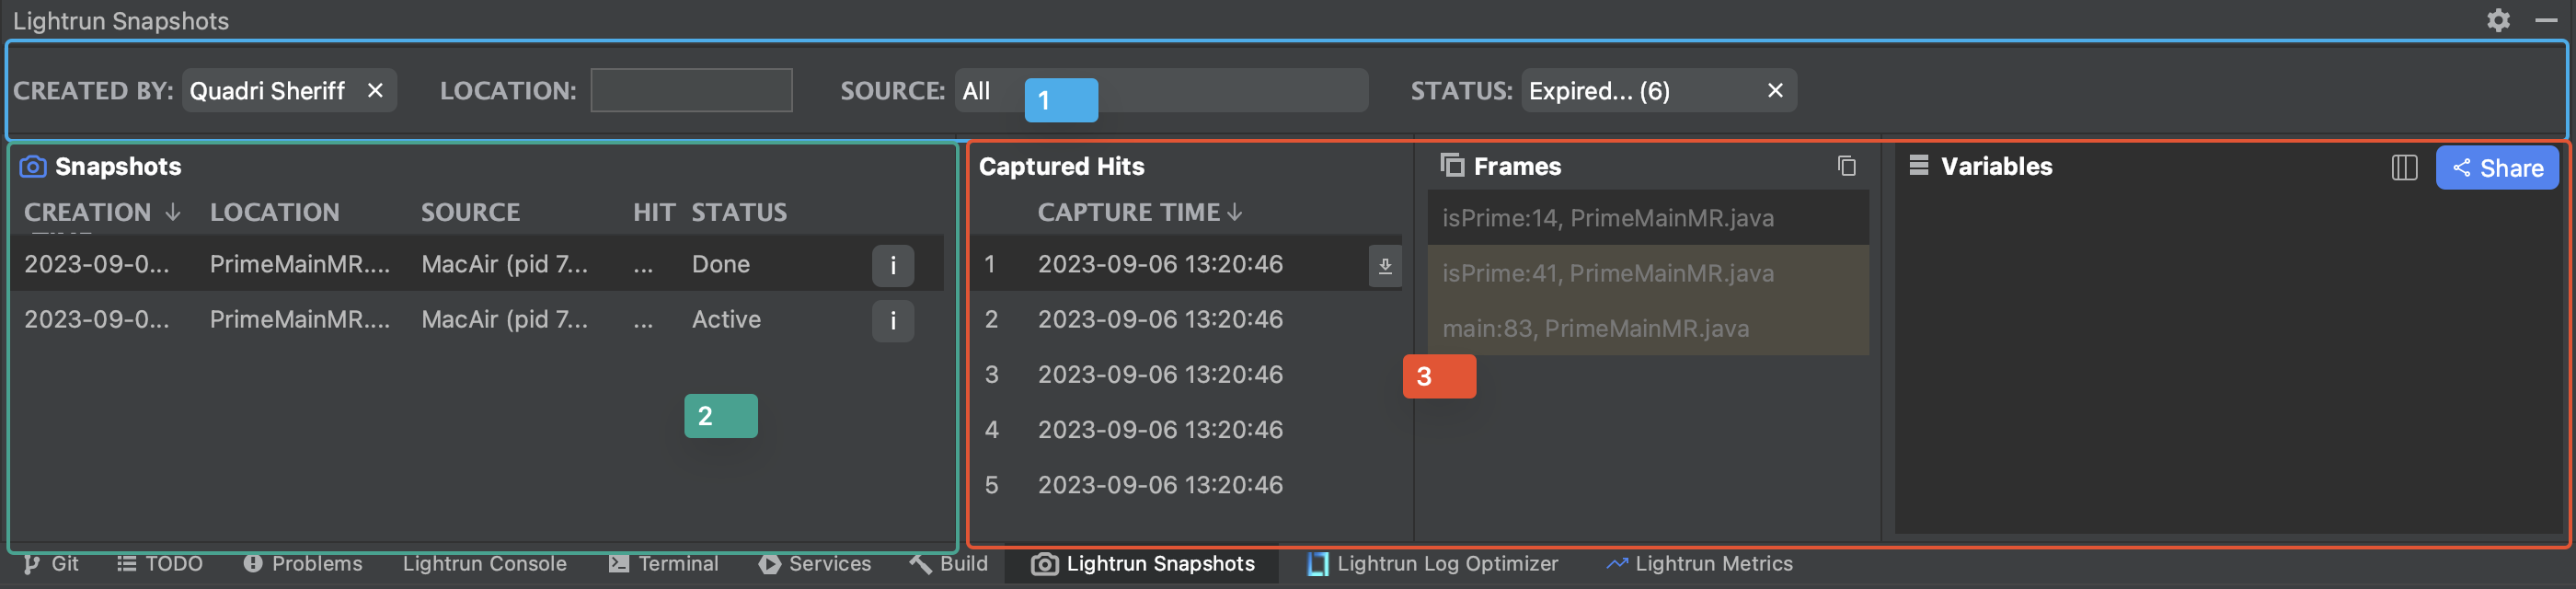2576x589 pixels.
Task: Click the copy frames icon
Action: [x=1846, y=166]
